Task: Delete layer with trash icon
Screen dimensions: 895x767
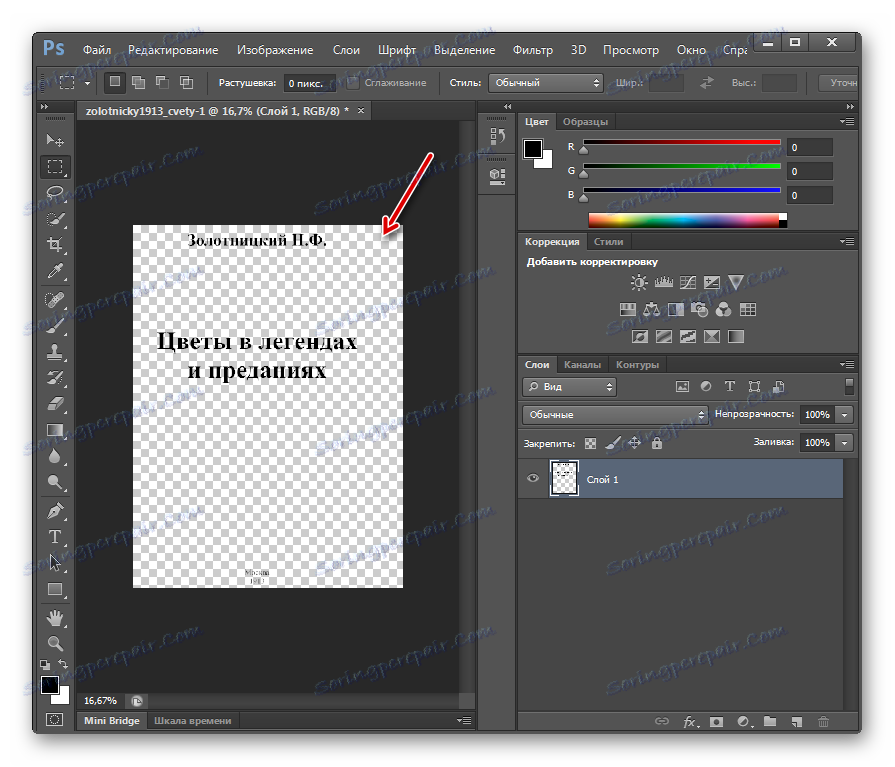Action: point(823,722)
